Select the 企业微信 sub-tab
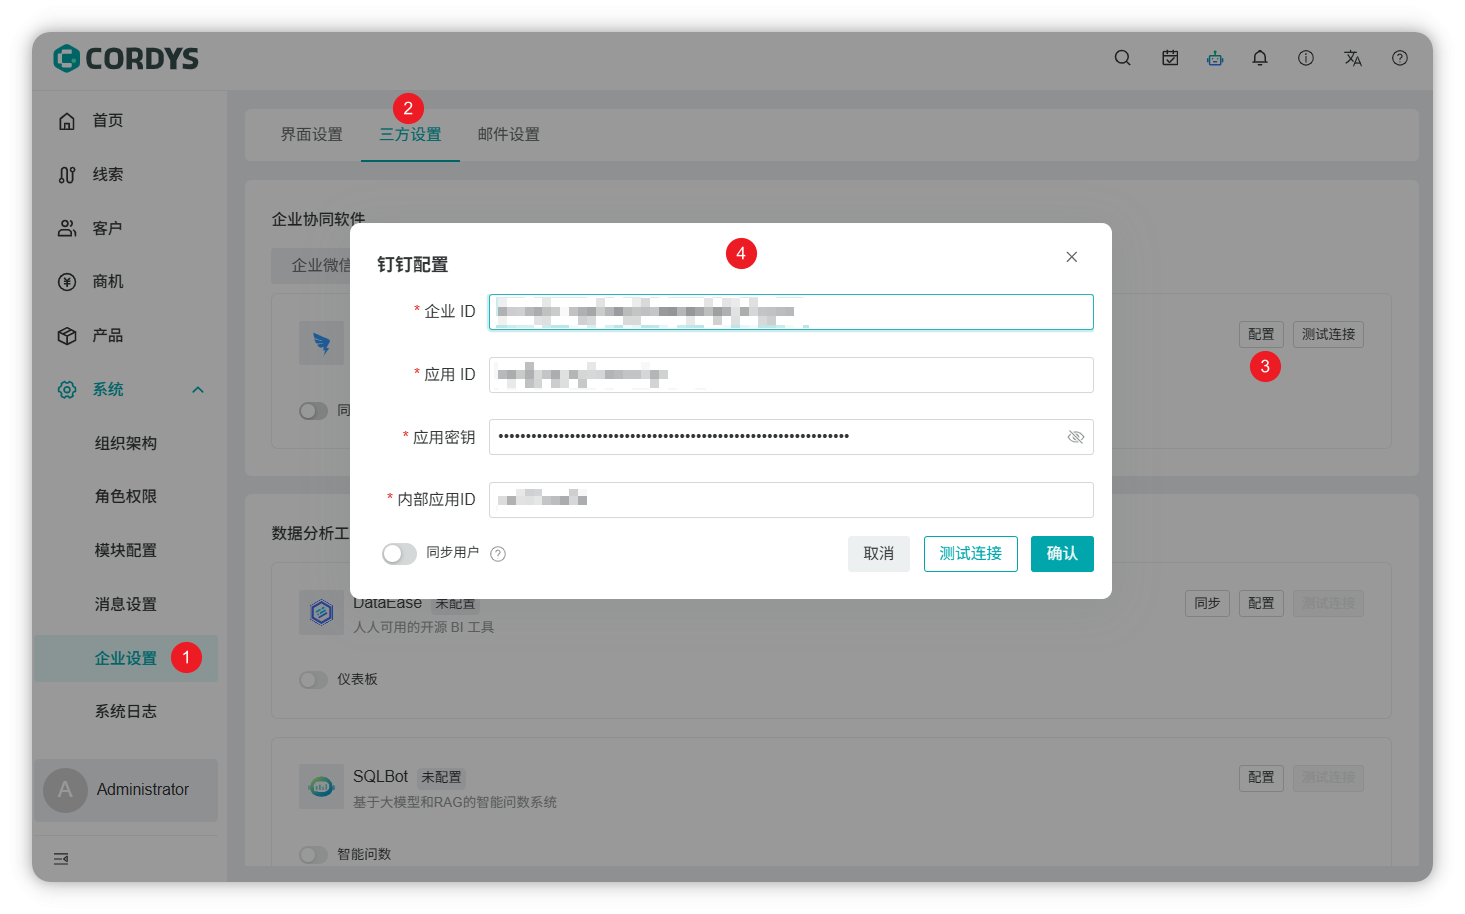1465x914 pixels. [x=320, y=266]
